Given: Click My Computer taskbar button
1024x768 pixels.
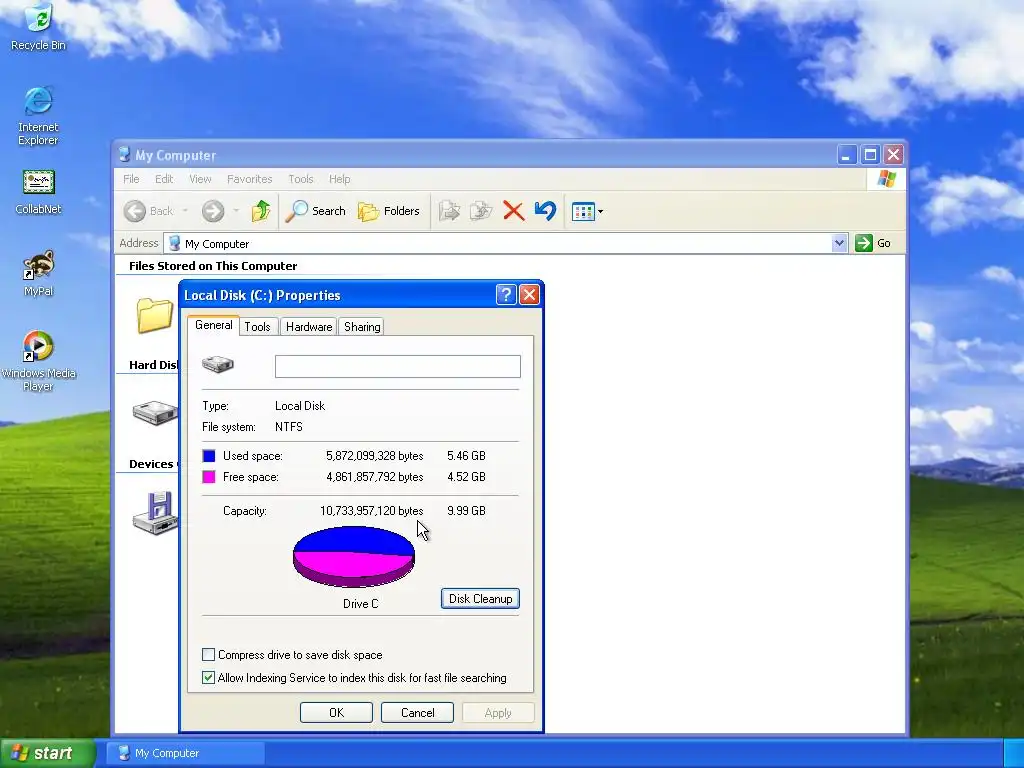Looking at the screenshot, I should tap(185, 753).
